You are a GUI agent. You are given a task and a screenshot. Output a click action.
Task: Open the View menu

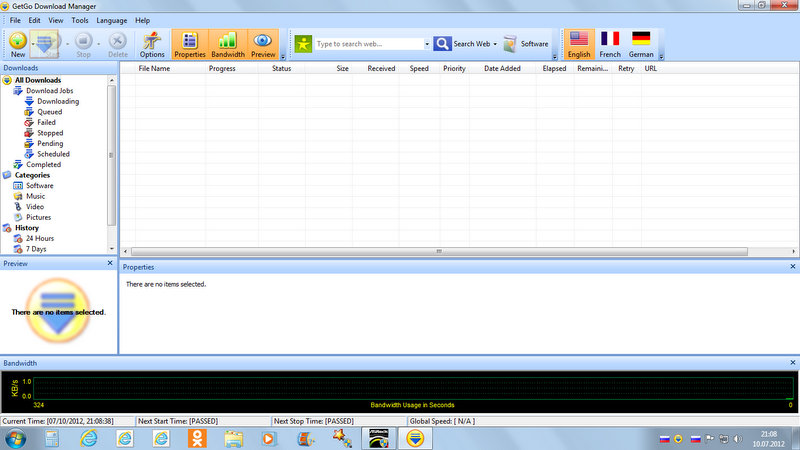(56, 20)
